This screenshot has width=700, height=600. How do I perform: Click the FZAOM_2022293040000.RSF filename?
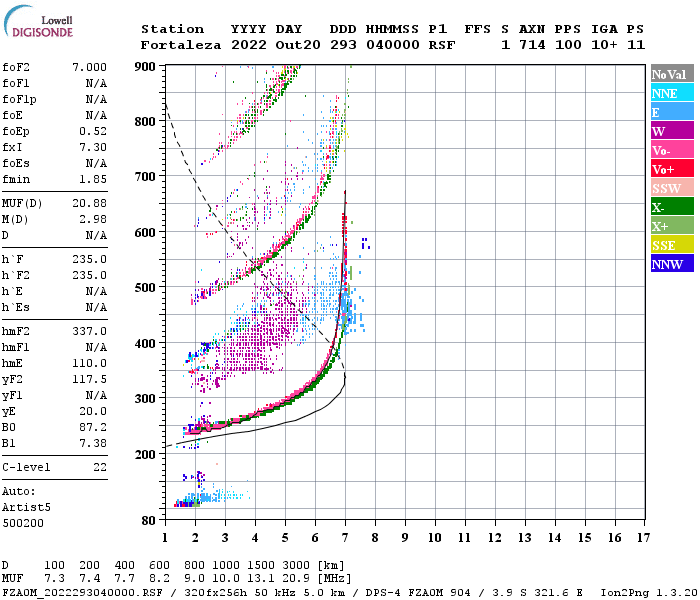coord(82,592)
